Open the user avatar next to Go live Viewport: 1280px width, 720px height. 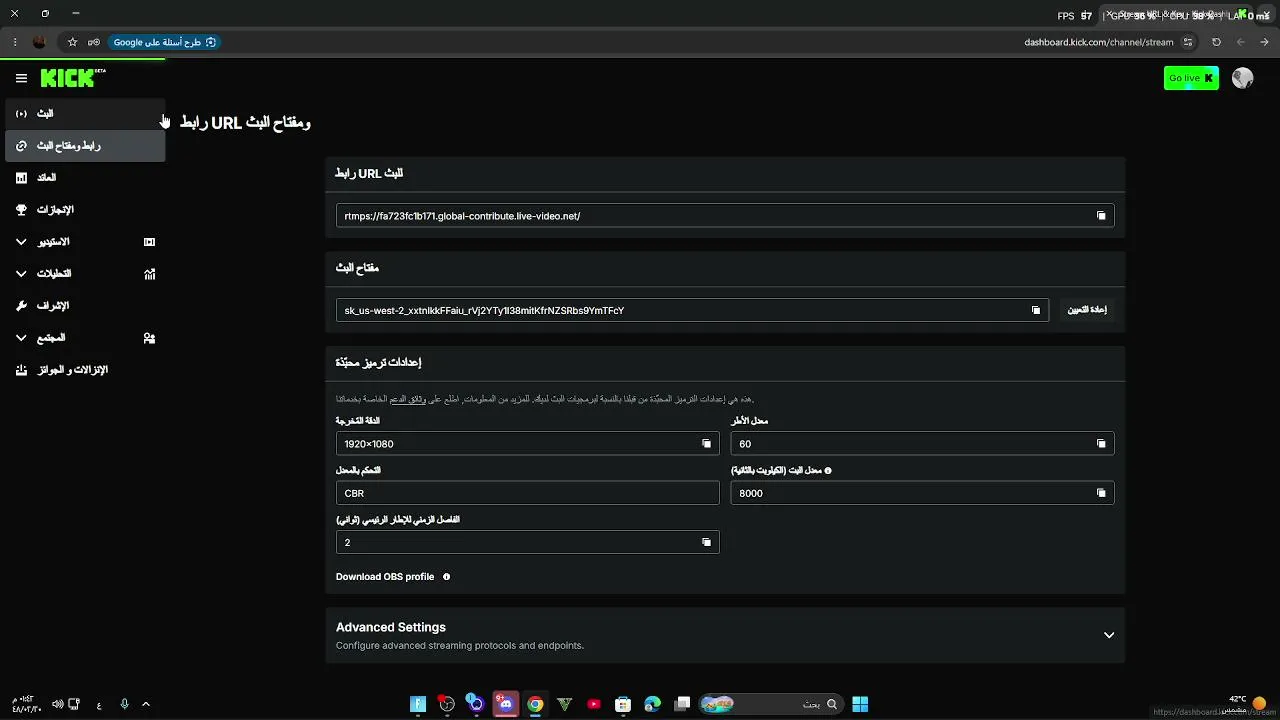(x=1243, y=78)
